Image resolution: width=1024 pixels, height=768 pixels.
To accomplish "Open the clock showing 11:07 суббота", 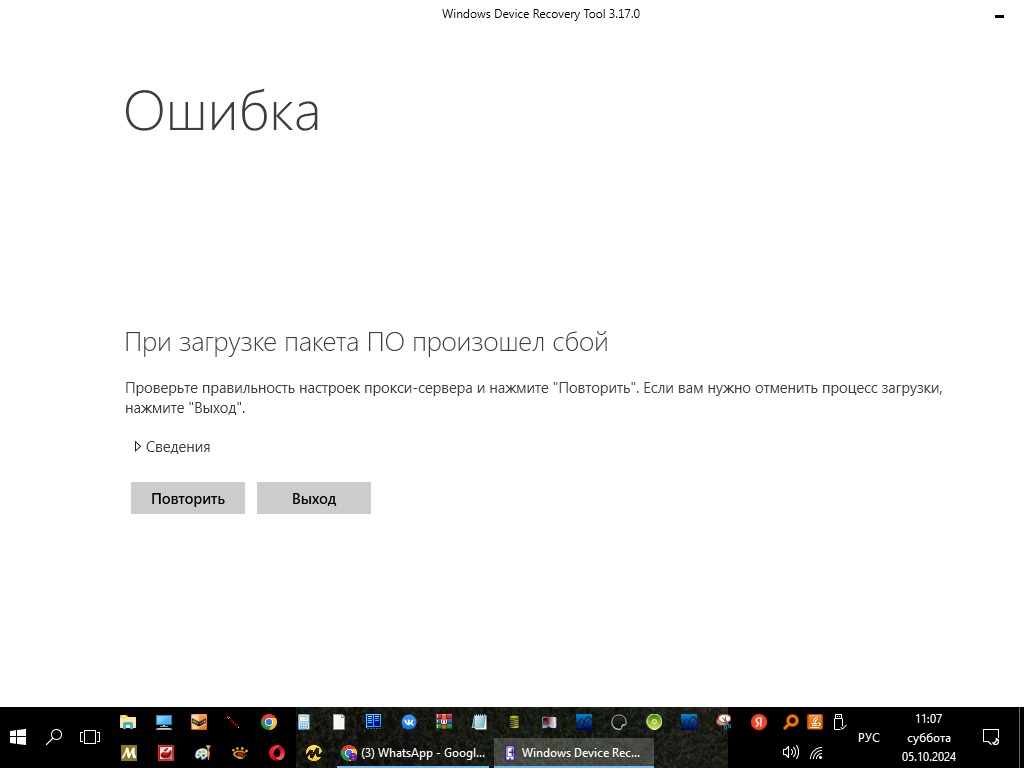I will tap(928, 737).
